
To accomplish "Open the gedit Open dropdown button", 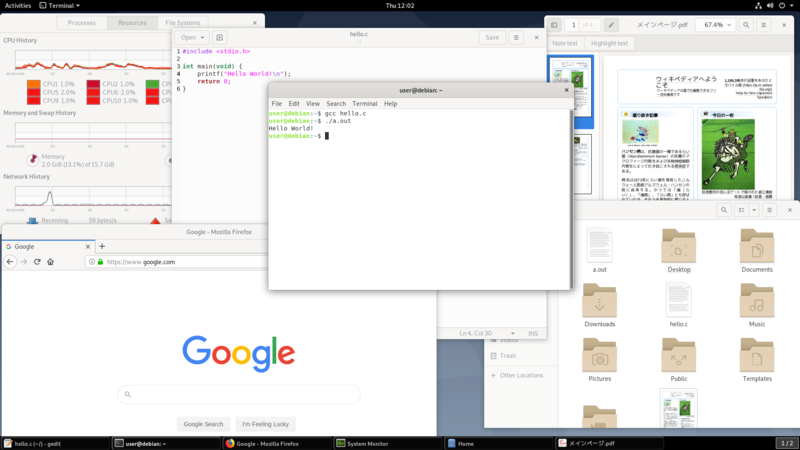I will tap(192, 37).
